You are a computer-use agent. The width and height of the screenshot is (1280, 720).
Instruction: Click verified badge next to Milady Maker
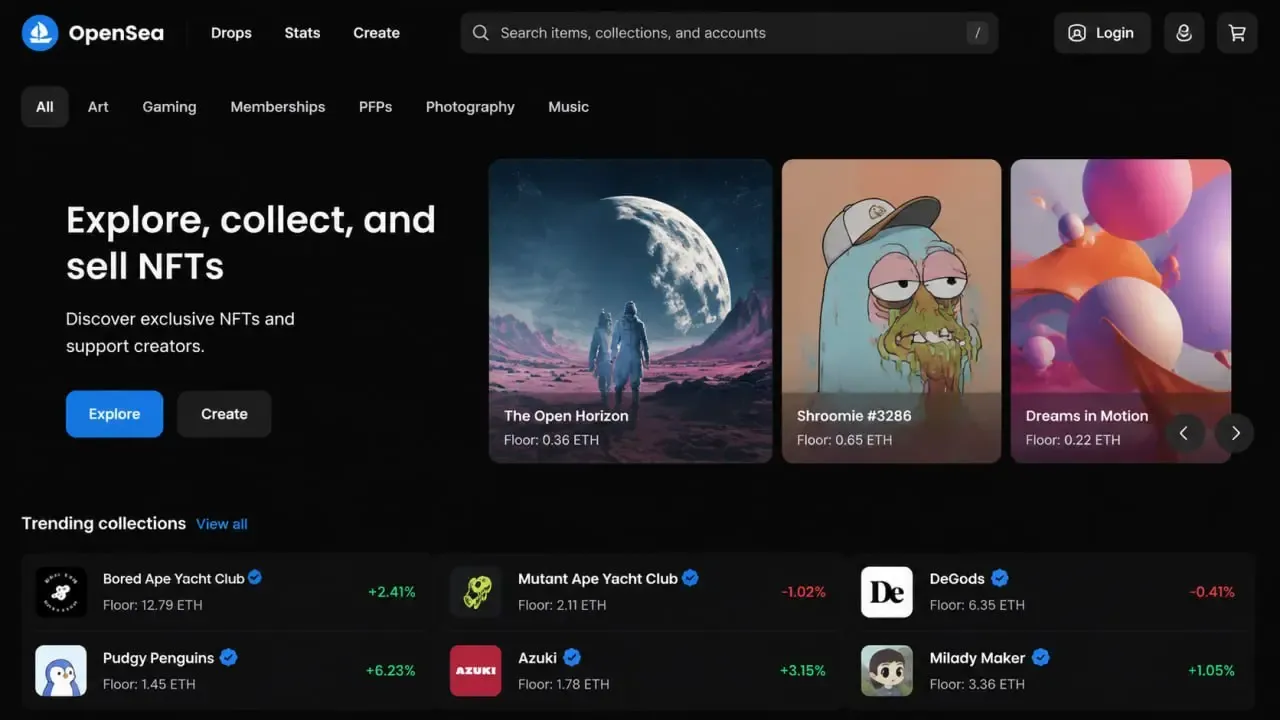click(x=1041, y=657)
